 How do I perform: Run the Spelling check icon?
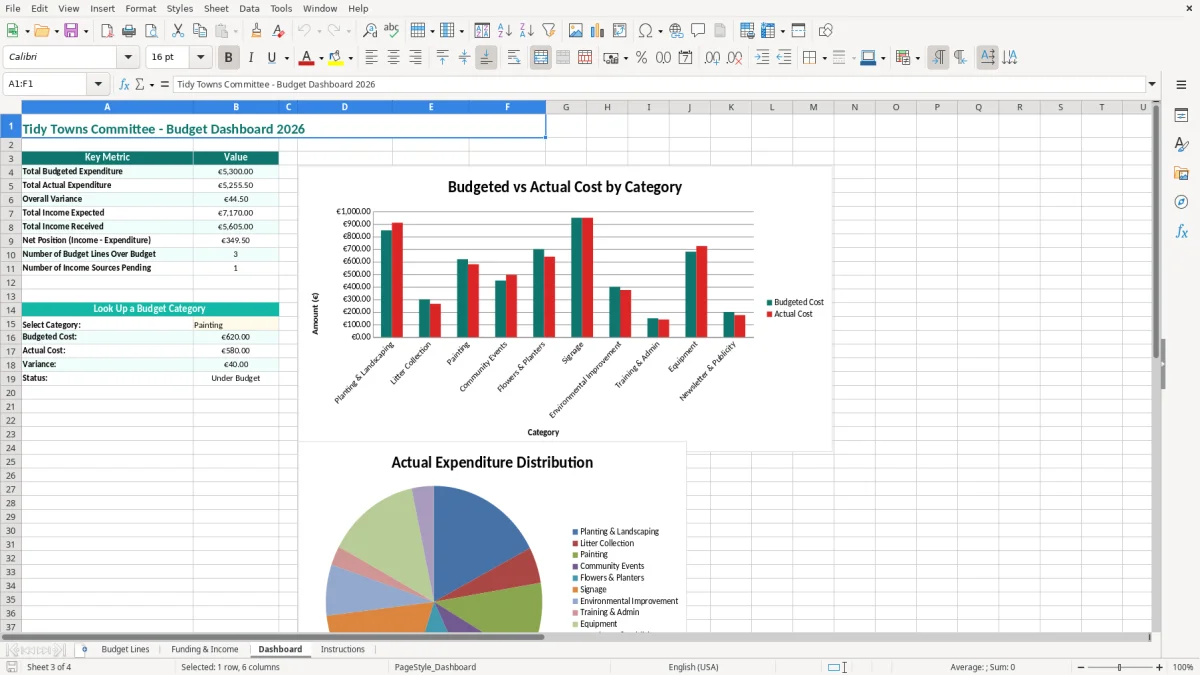coord(392,31)
